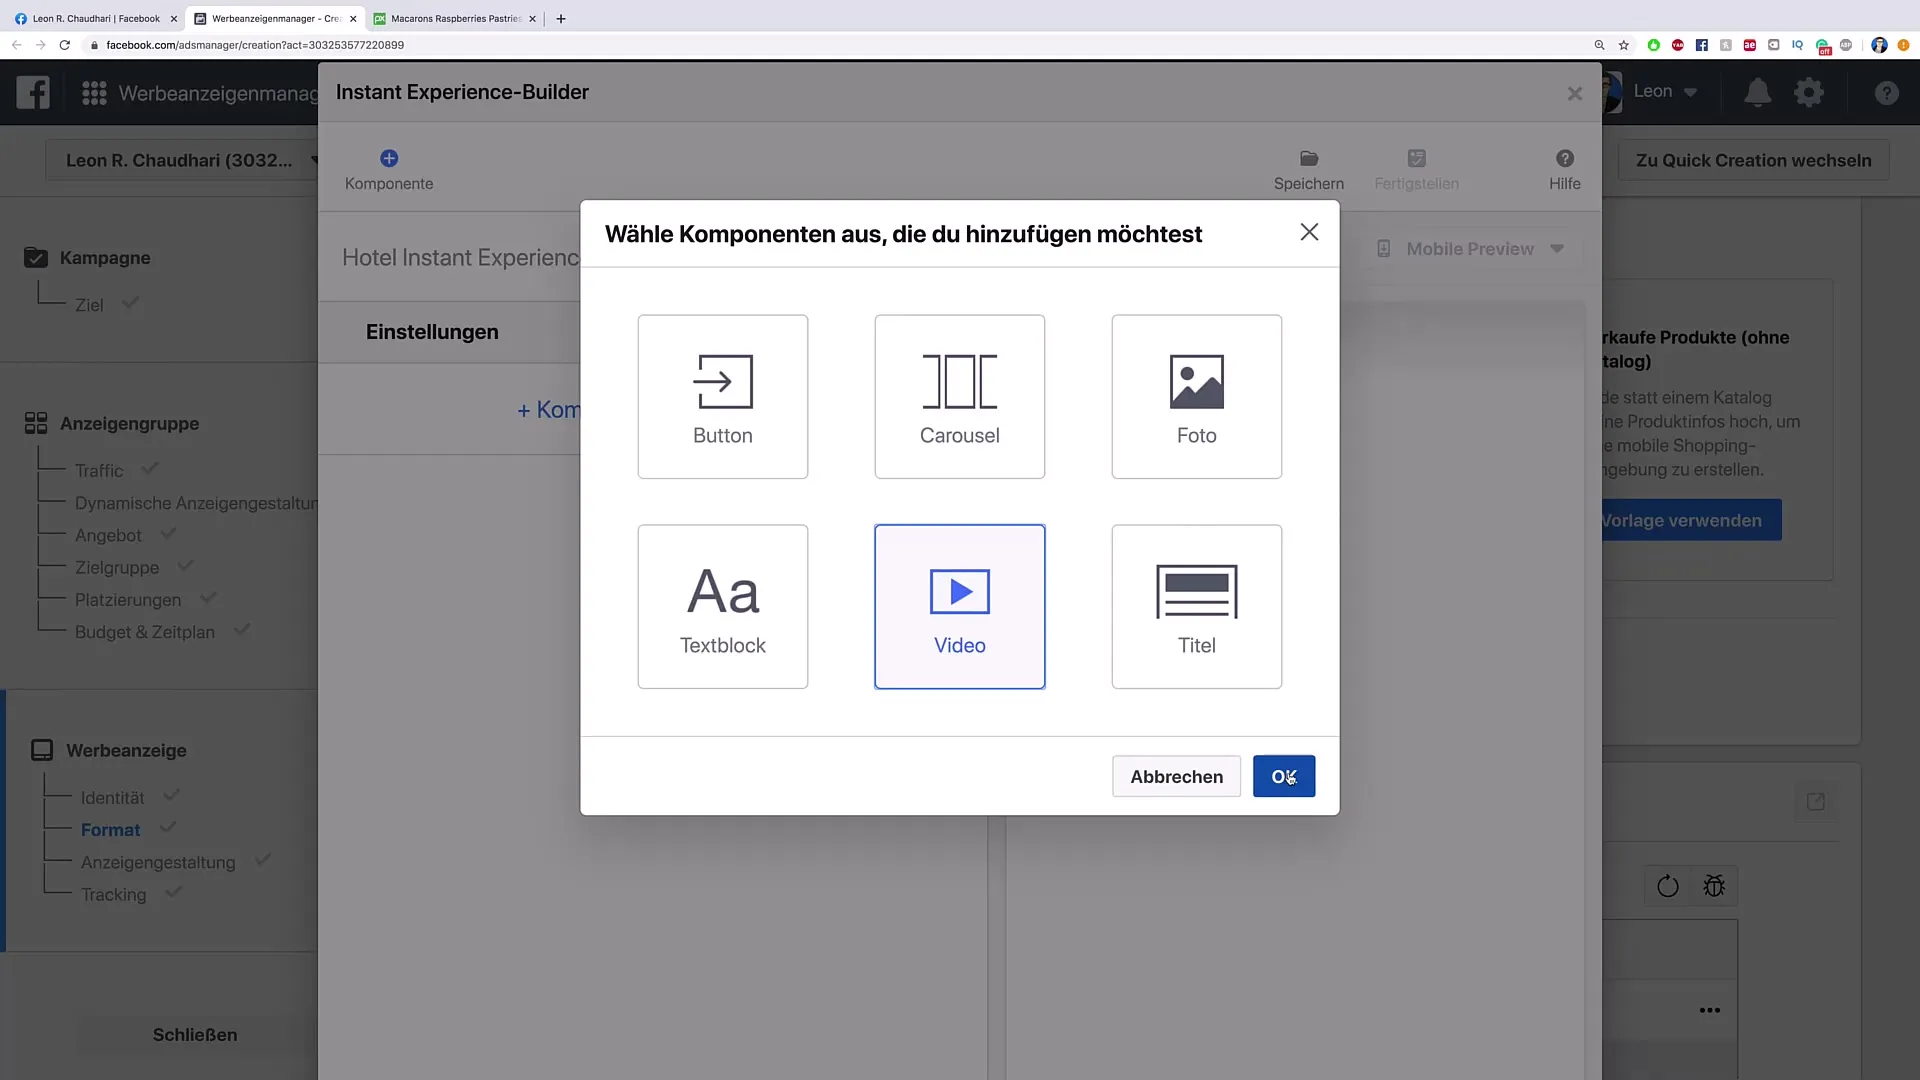
Task: Deselect the Video component tile
Action: 959,606
